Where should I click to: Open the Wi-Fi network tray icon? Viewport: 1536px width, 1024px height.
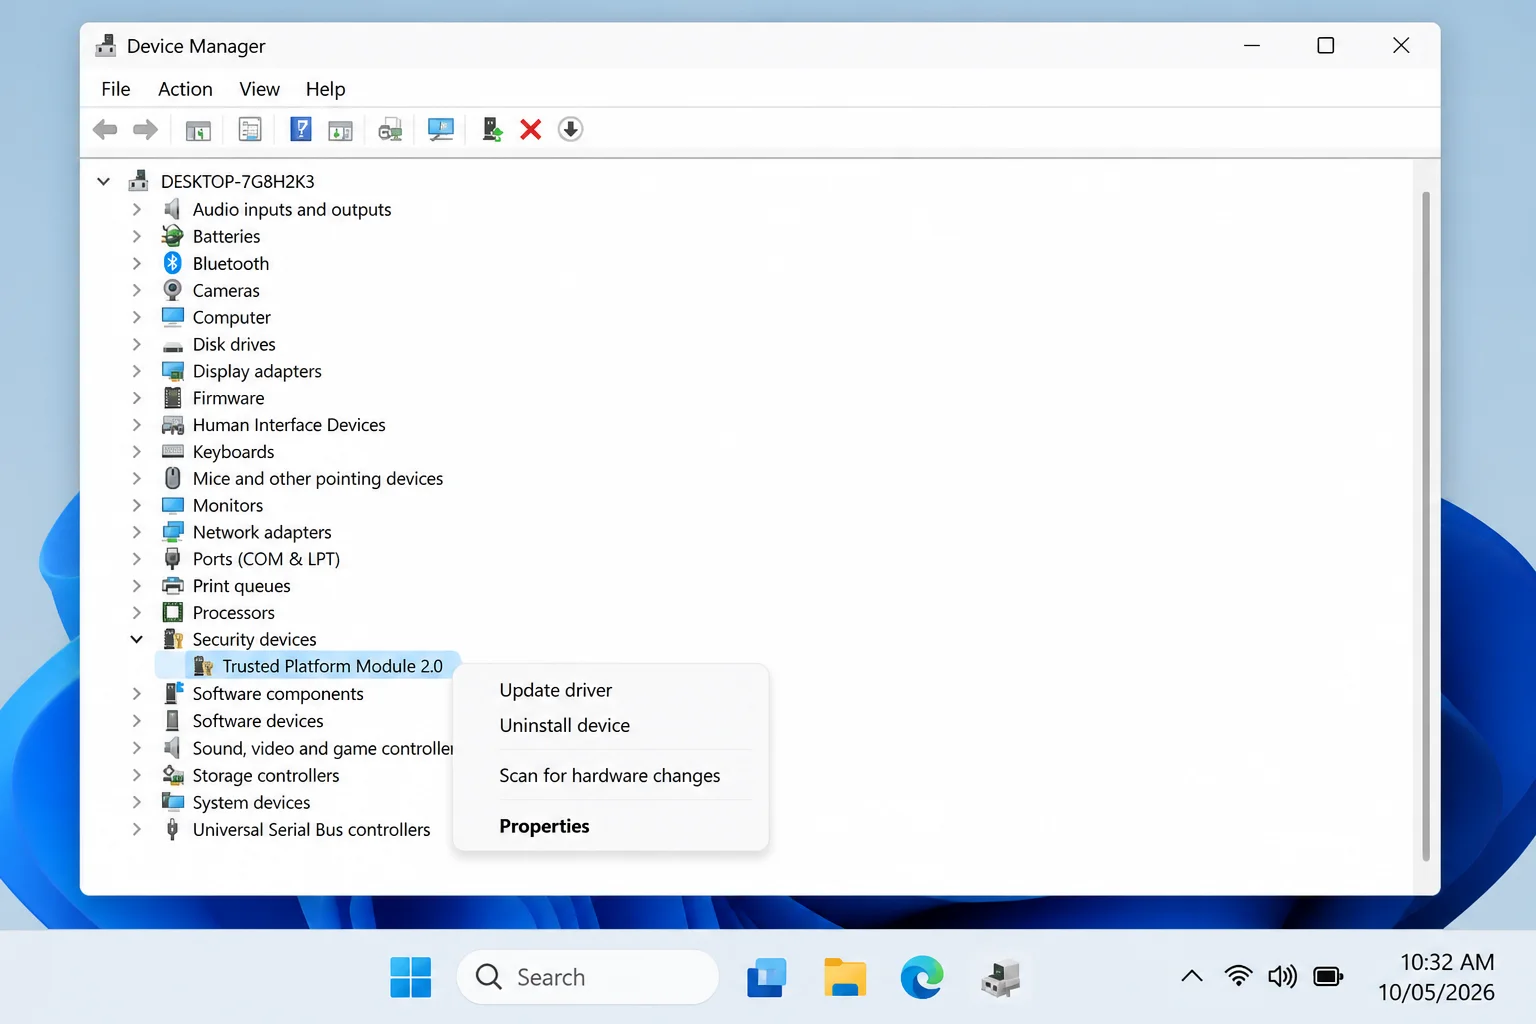click(x=1238, y=976)
